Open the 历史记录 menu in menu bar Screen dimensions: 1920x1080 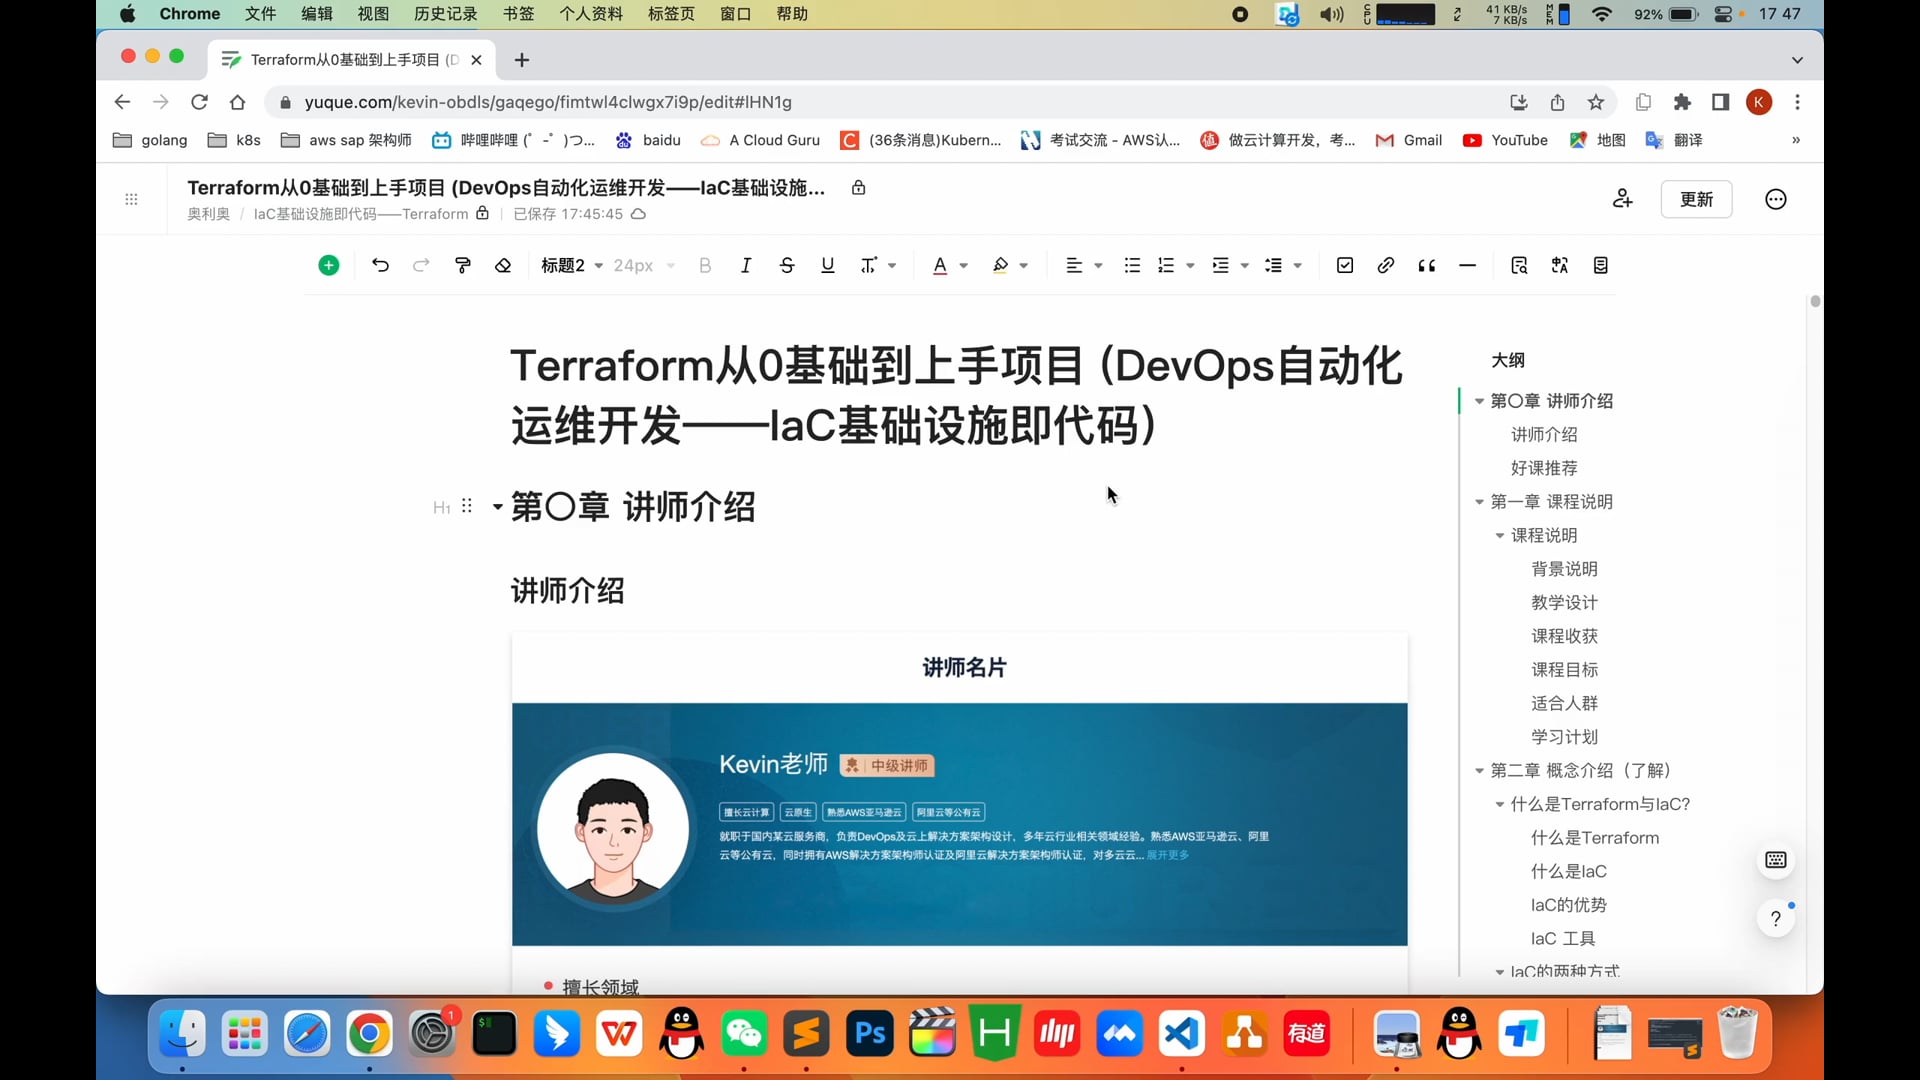(x=445, y=14)
